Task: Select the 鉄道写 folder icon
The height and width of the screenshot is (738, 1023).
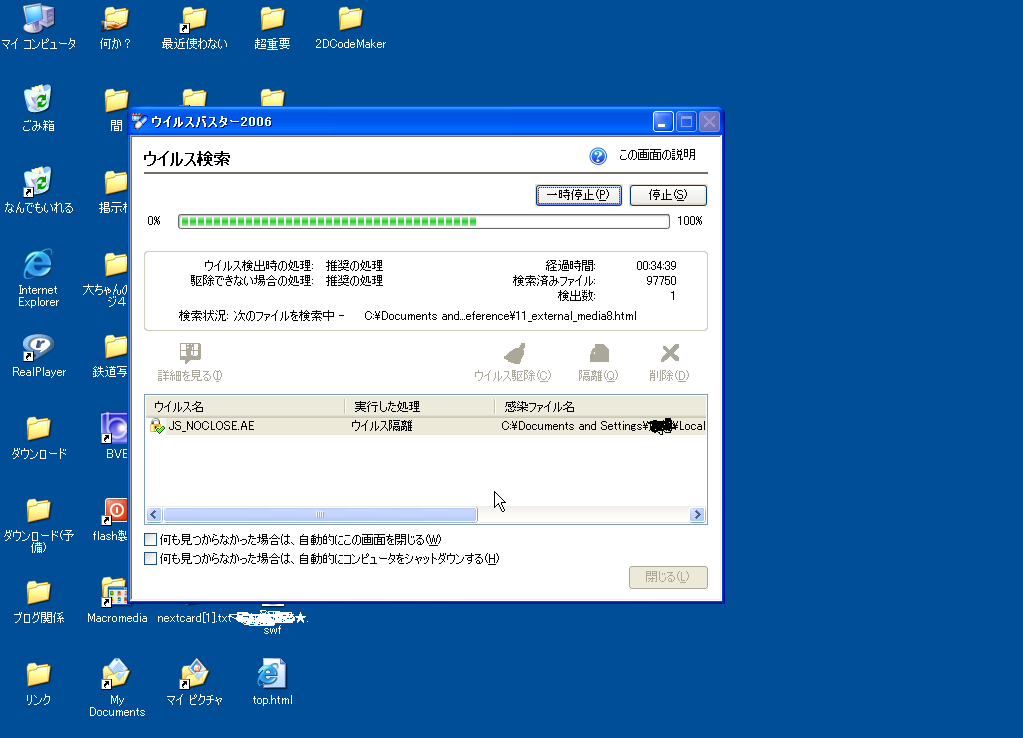Action: [116, 346]
